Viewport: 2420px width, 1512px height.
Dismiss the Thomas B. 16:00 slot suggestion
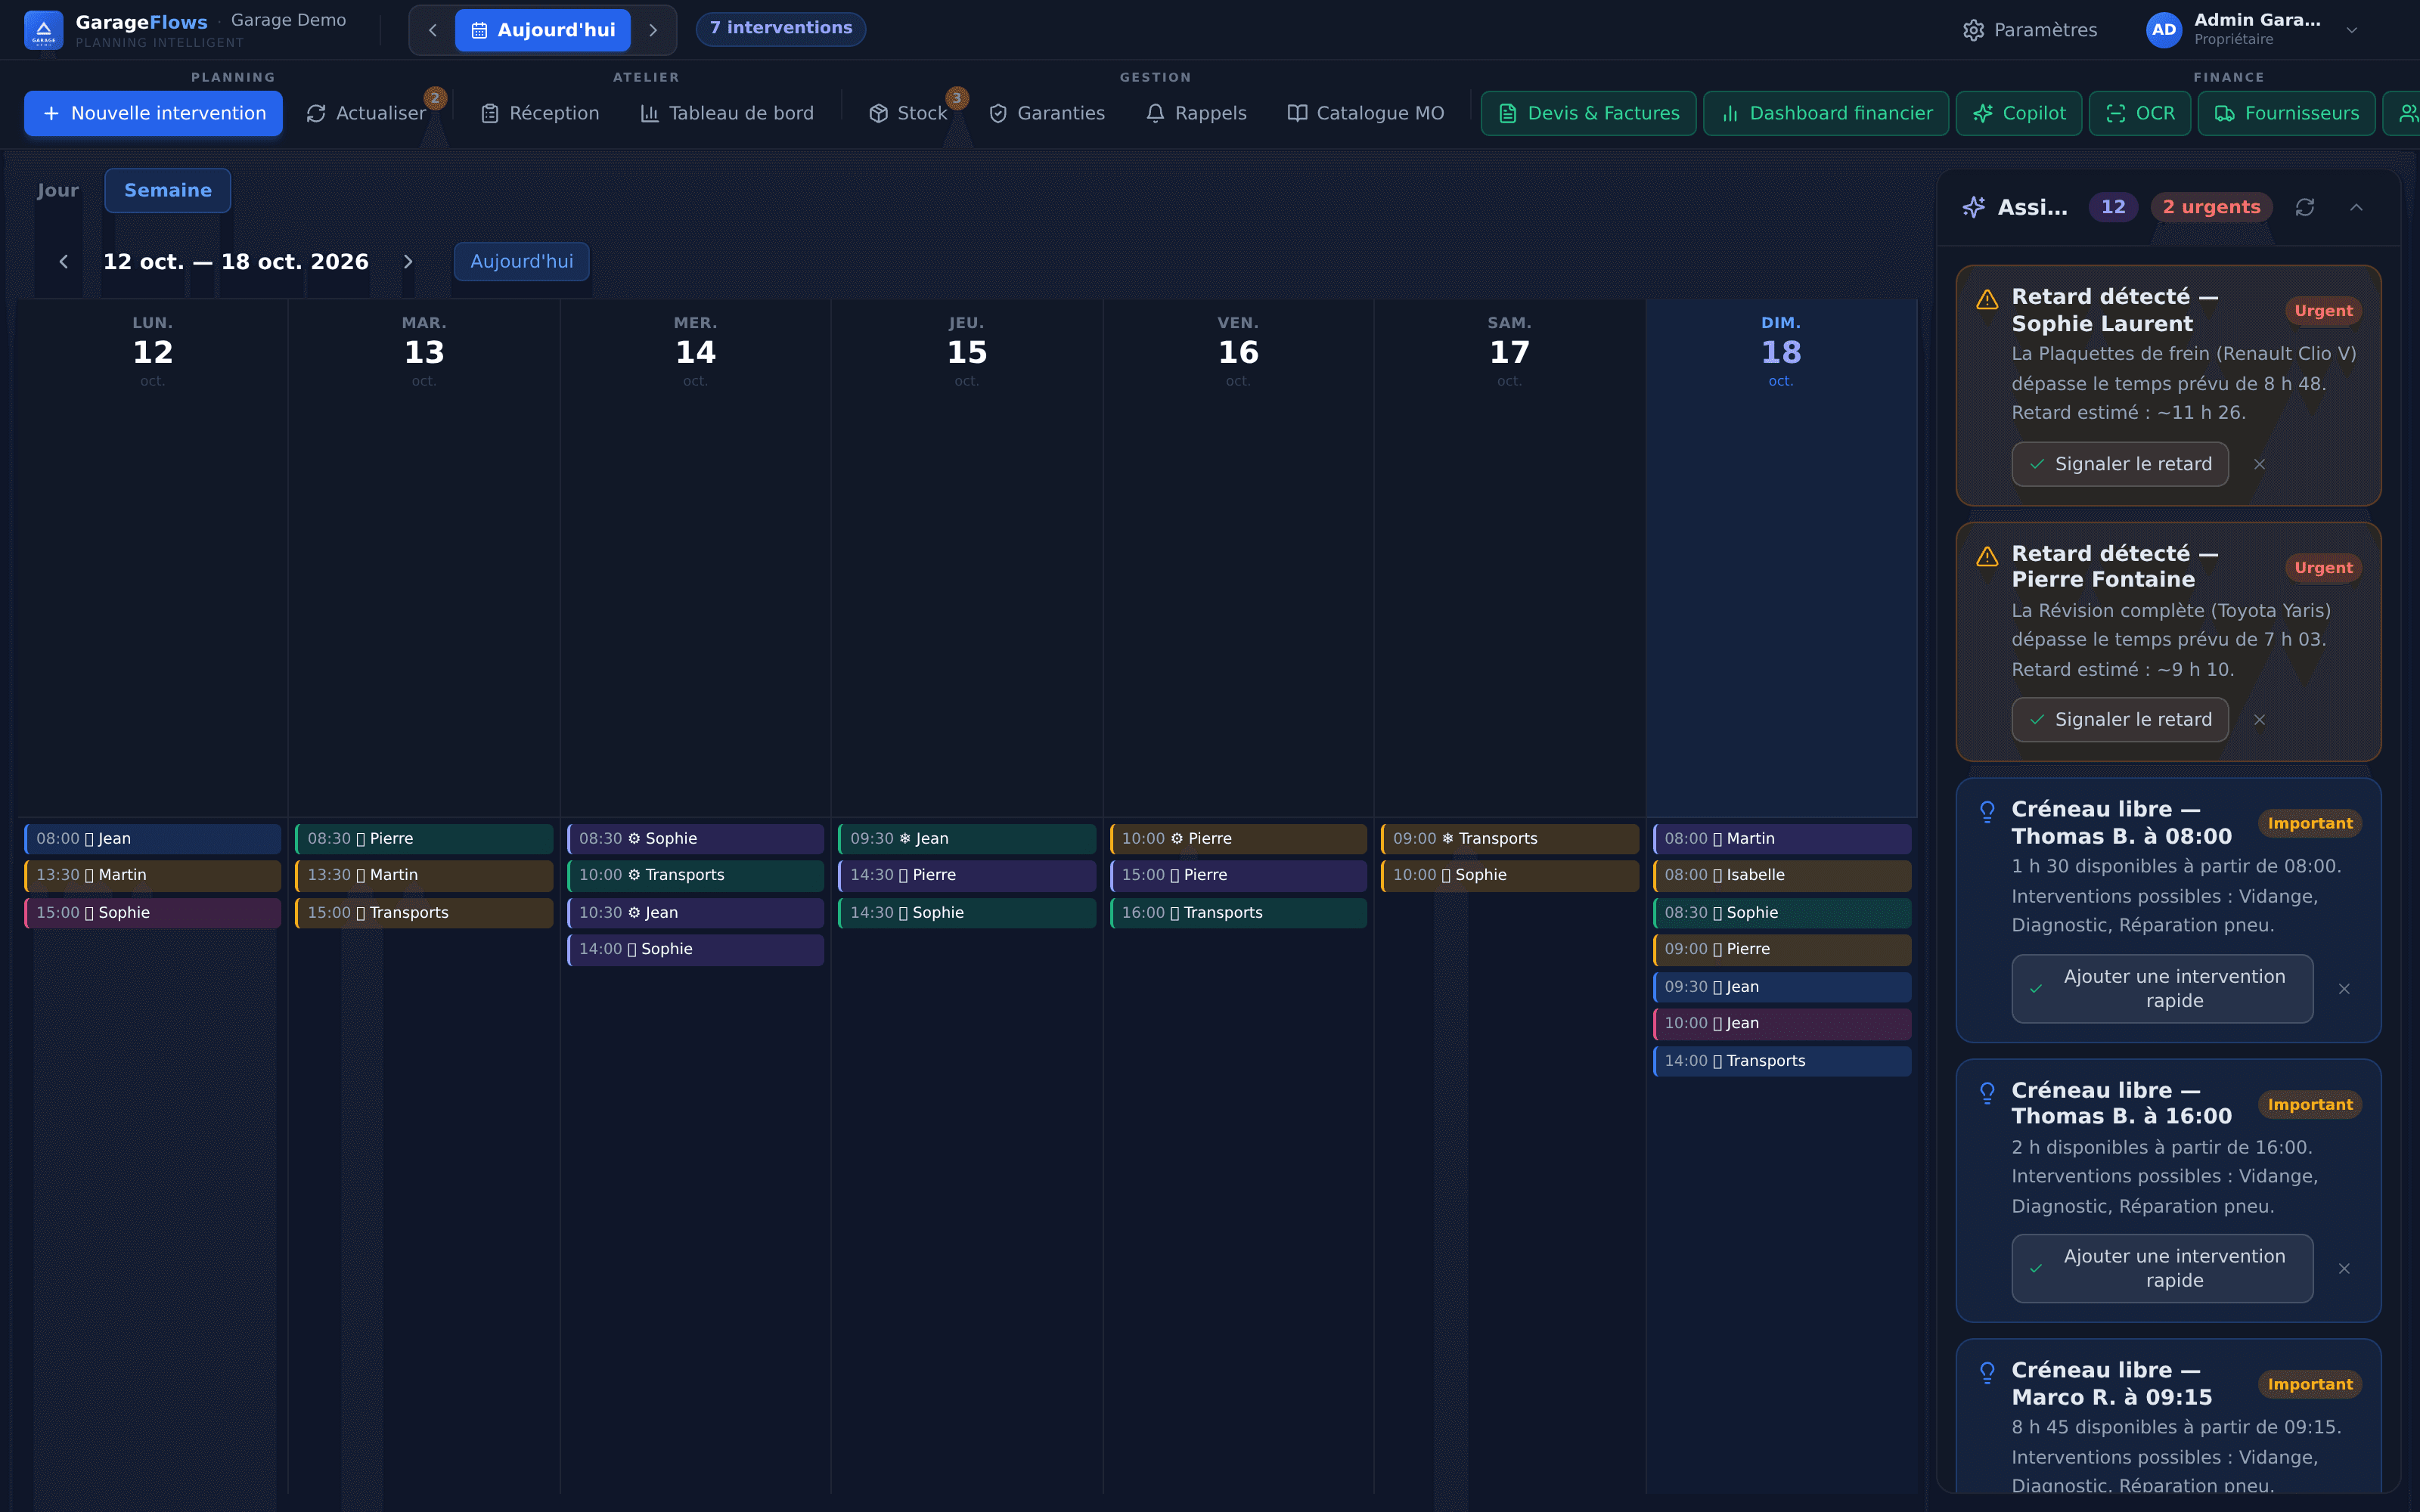click(x=2344, y=1269)
